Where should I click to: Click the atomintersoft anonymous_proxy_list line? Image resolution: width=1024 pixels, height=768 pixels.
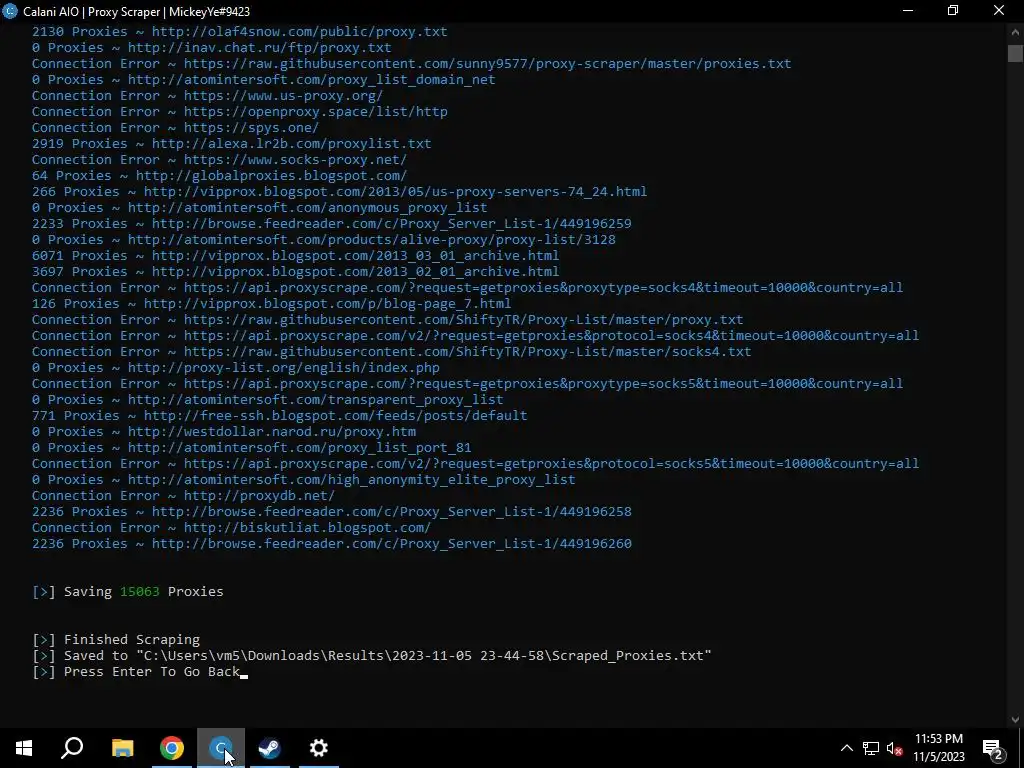260,207
